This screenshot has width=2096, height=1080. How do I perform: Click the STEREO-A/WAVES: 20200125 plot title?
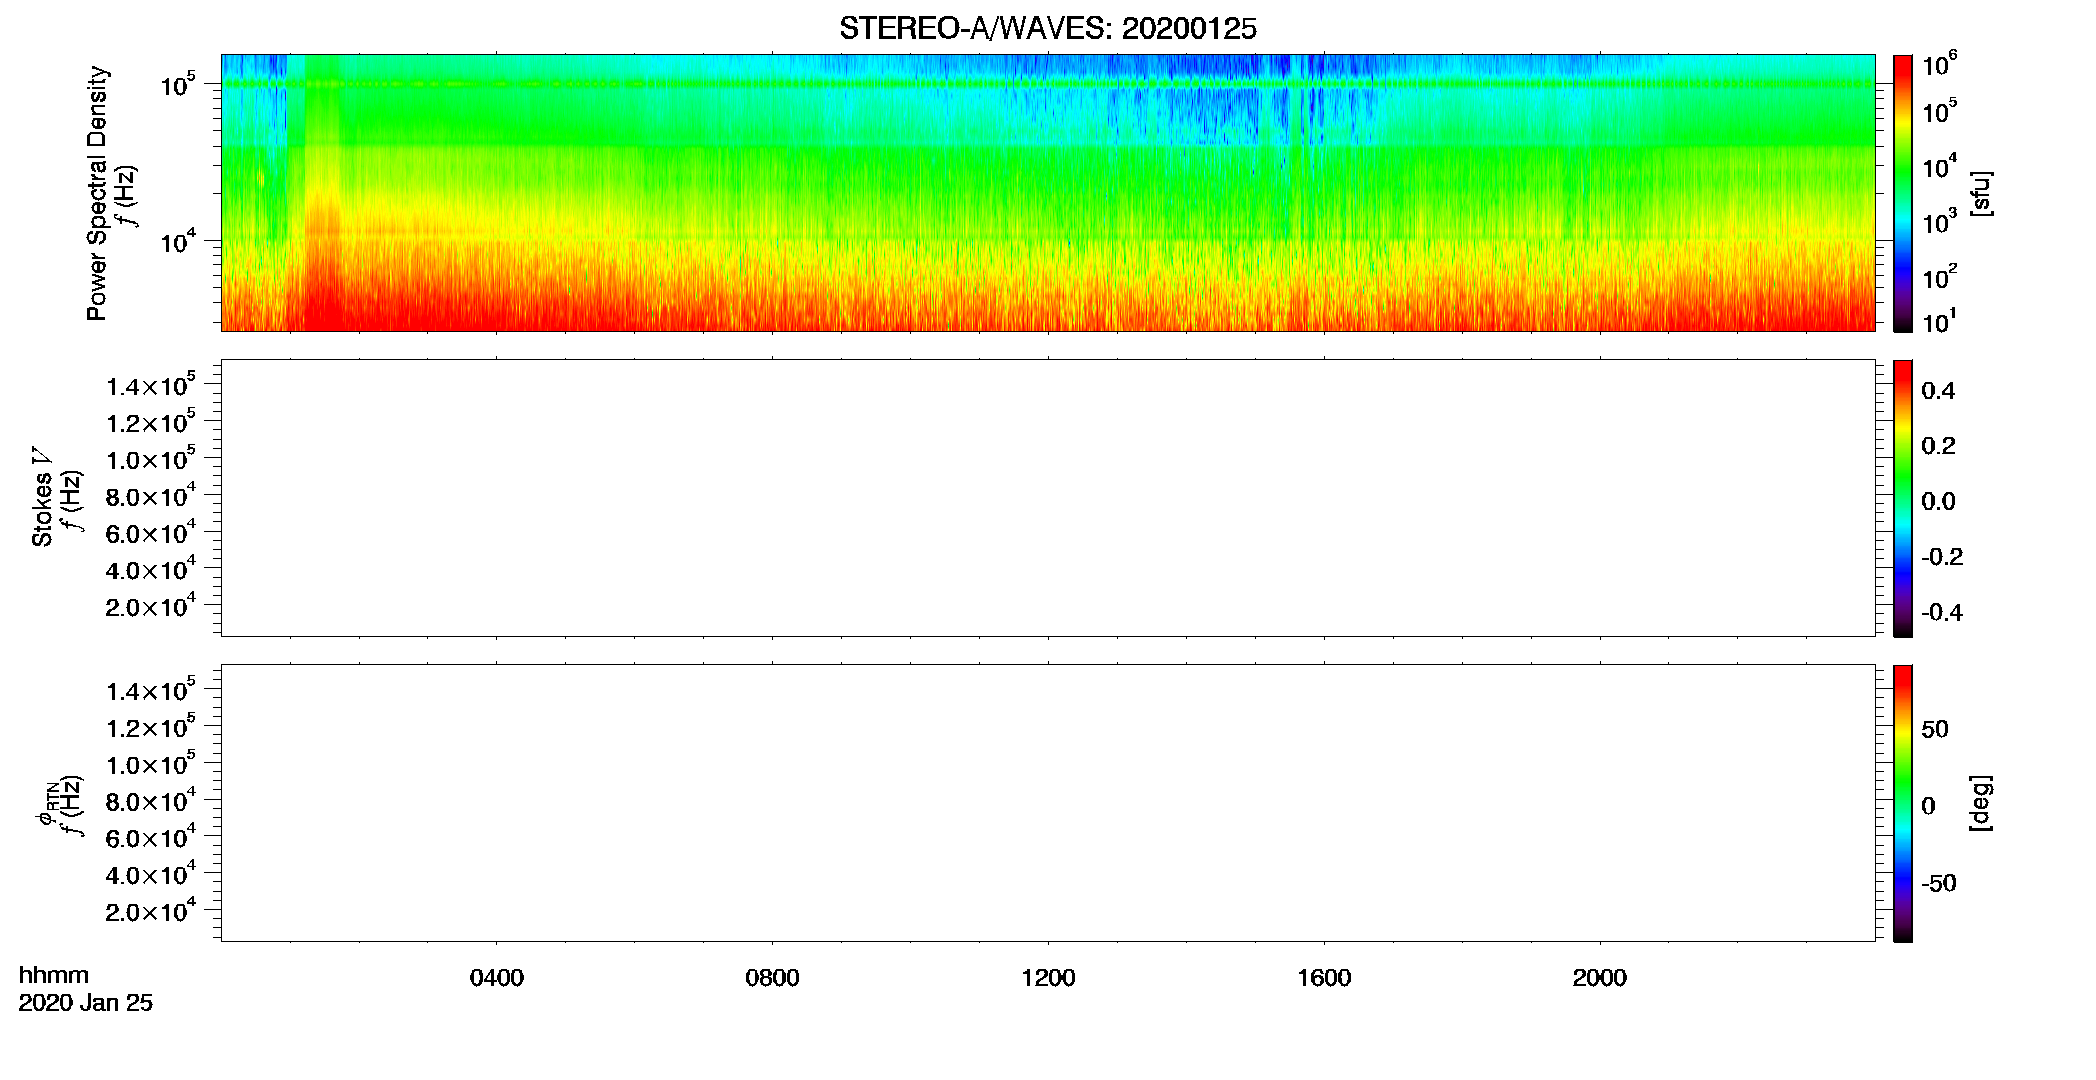pyautogui.click(x=1048, y=29)
